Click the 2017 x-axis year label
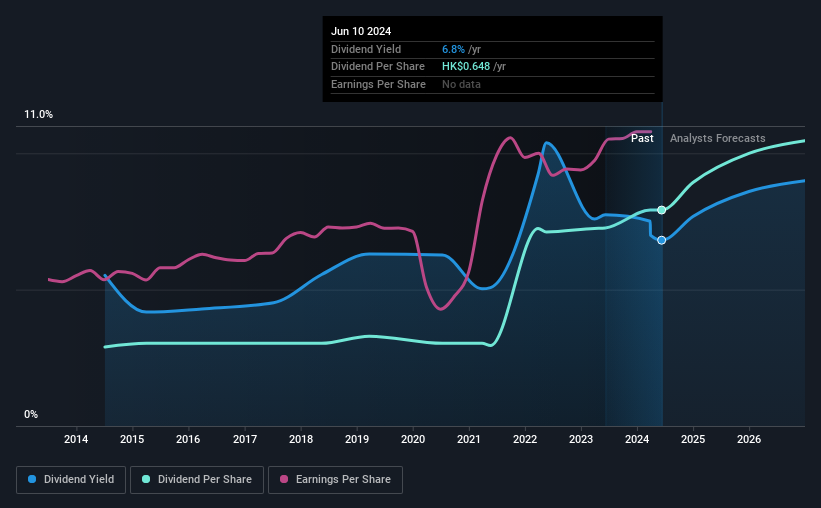Screen dimensions: 821x508 click(x=245, y=439)
